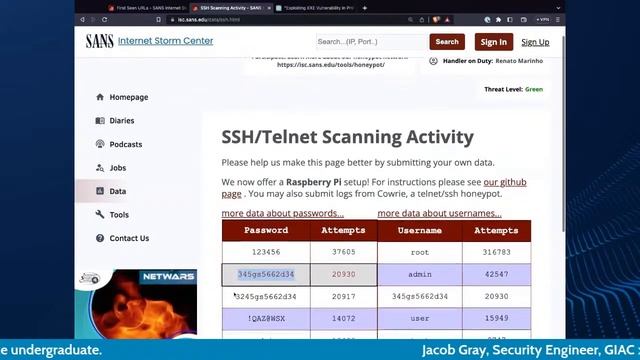This screenshot has width=640, height=360.
Task: Click username cell root
Action: [420, 252]
